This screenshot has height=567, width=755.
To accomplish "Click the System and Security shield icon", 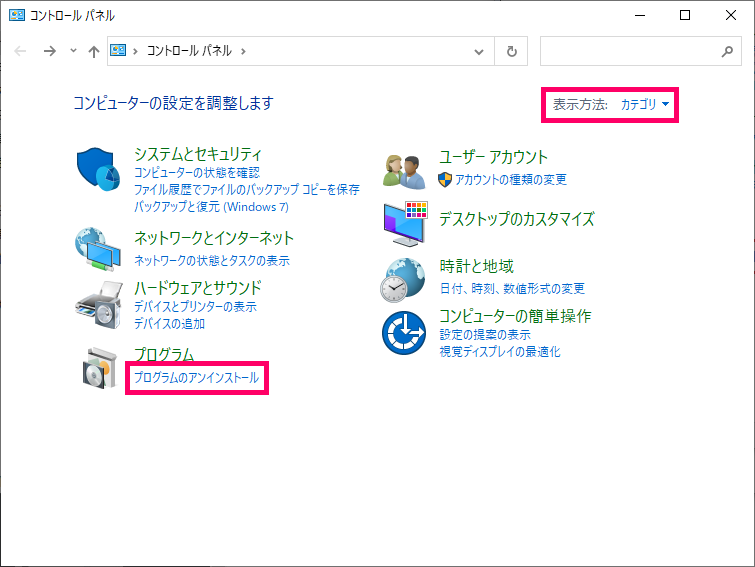I will click(x=98, y=169).
